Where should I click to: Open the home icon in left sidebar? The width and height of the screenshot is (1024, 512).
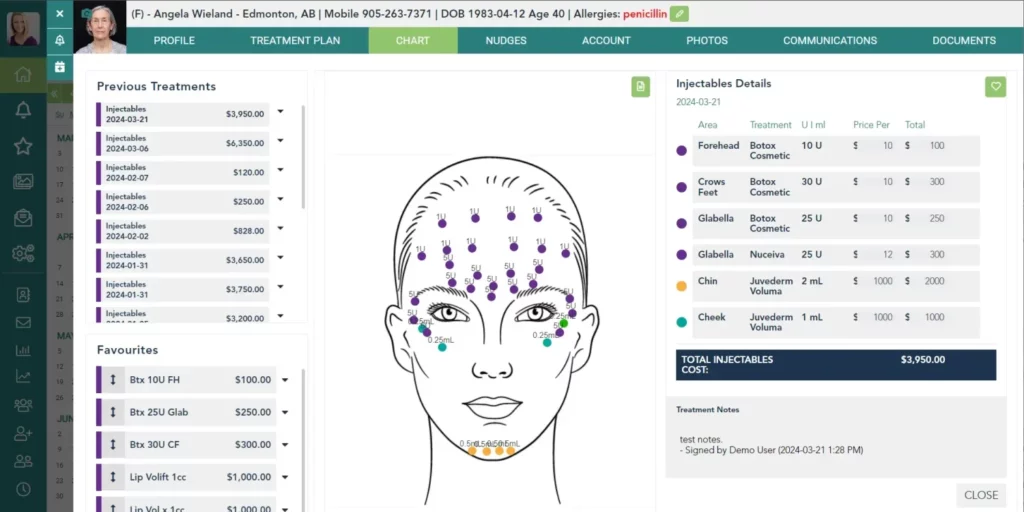[23, 75]
